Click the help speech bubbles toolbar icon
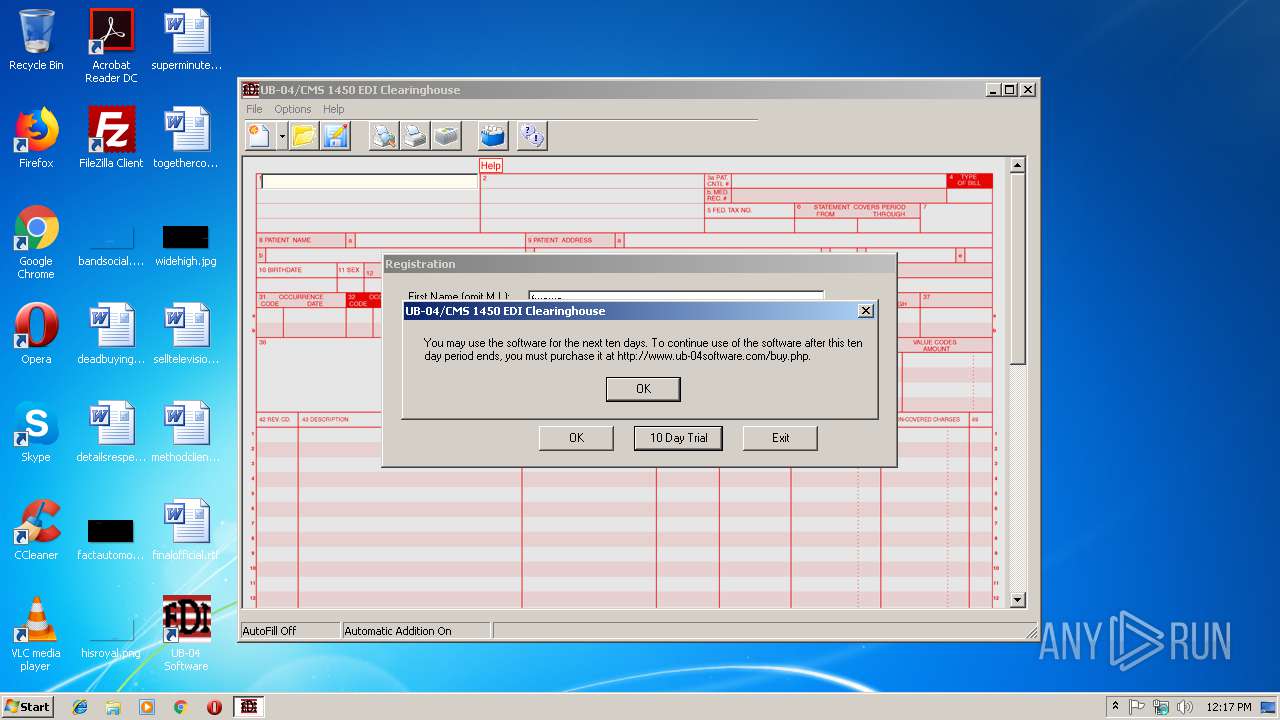This screenshot has height=720, width=1280. 532,136
